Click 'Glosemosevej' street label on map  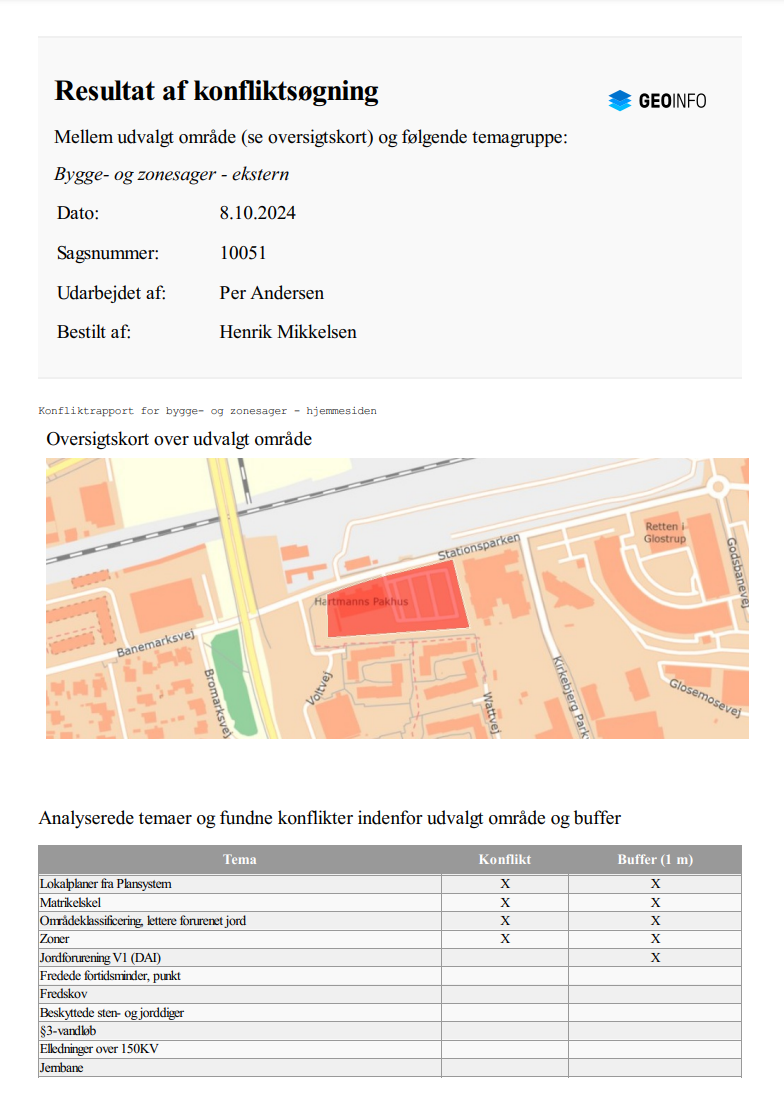click(x=705, y=697)
